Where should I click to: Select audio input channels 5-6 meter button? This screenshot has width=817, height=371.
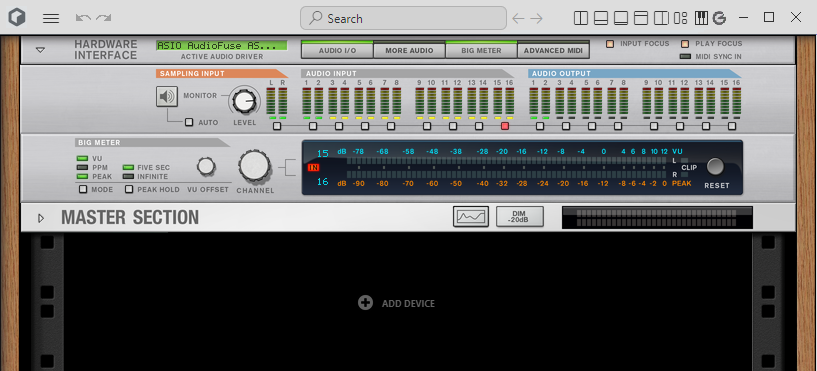click(365, 126)
